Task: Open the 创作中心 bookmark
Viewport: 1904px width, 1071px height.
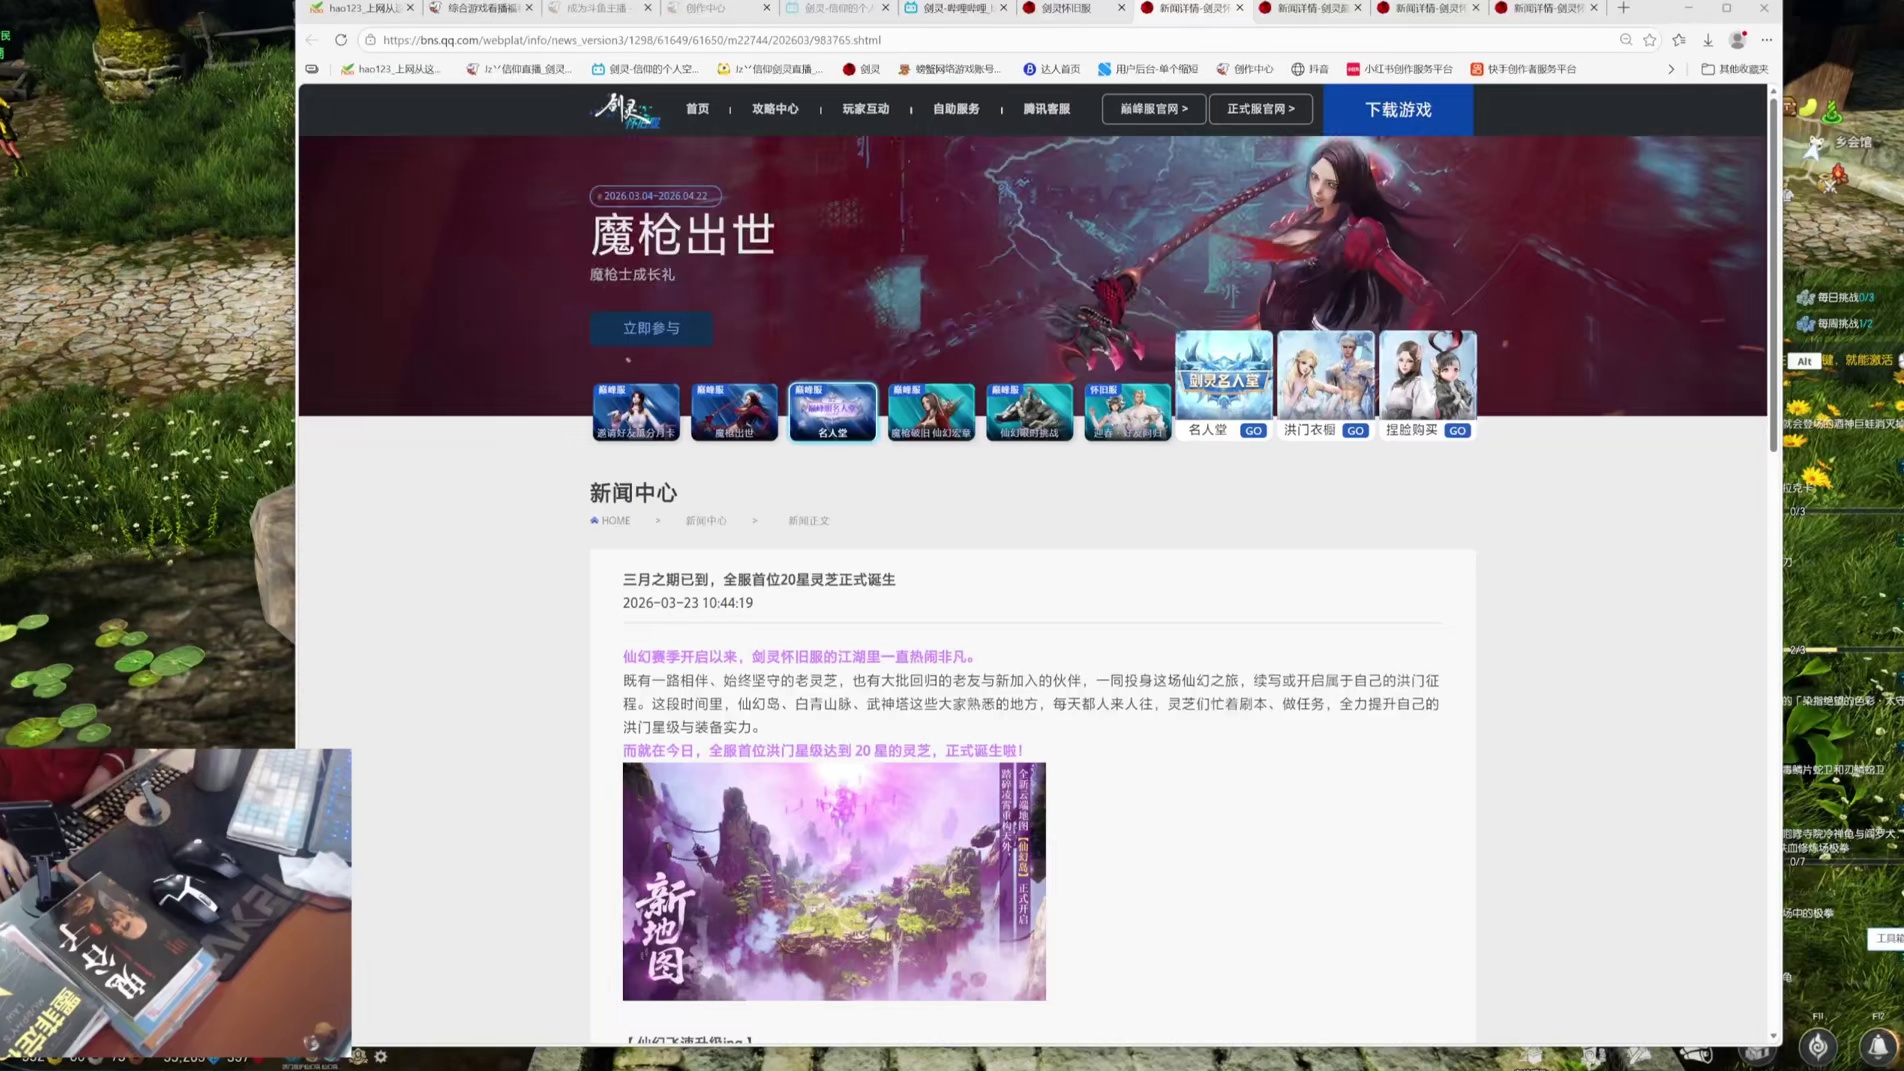Action: point(1245,69)
